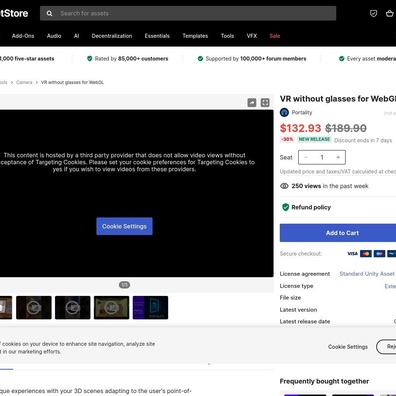Open the shopping cart icon
Screen dimensions: 396x396
[x=389, y=14]
